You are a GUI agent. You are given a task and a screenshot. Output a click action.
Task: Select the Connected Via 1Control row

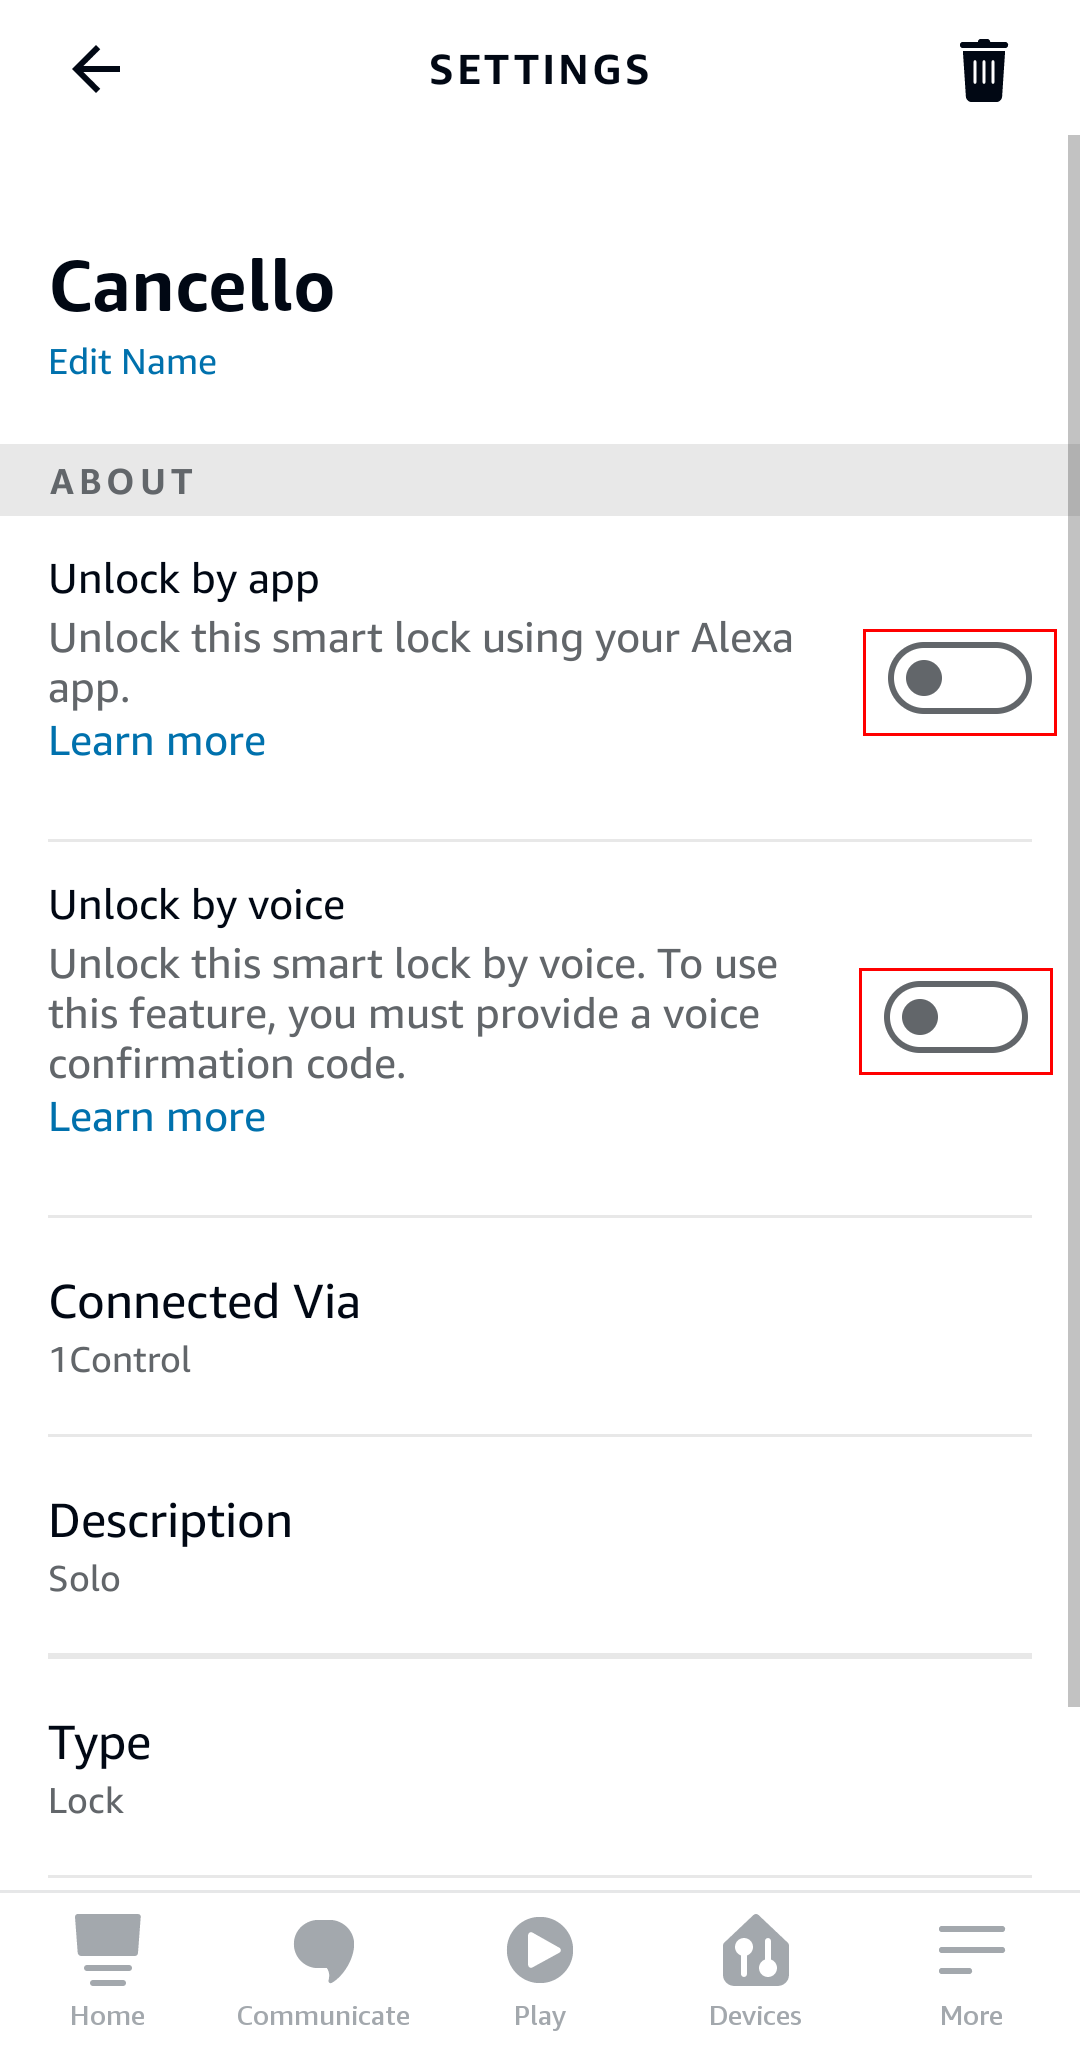pos(540,1328)
